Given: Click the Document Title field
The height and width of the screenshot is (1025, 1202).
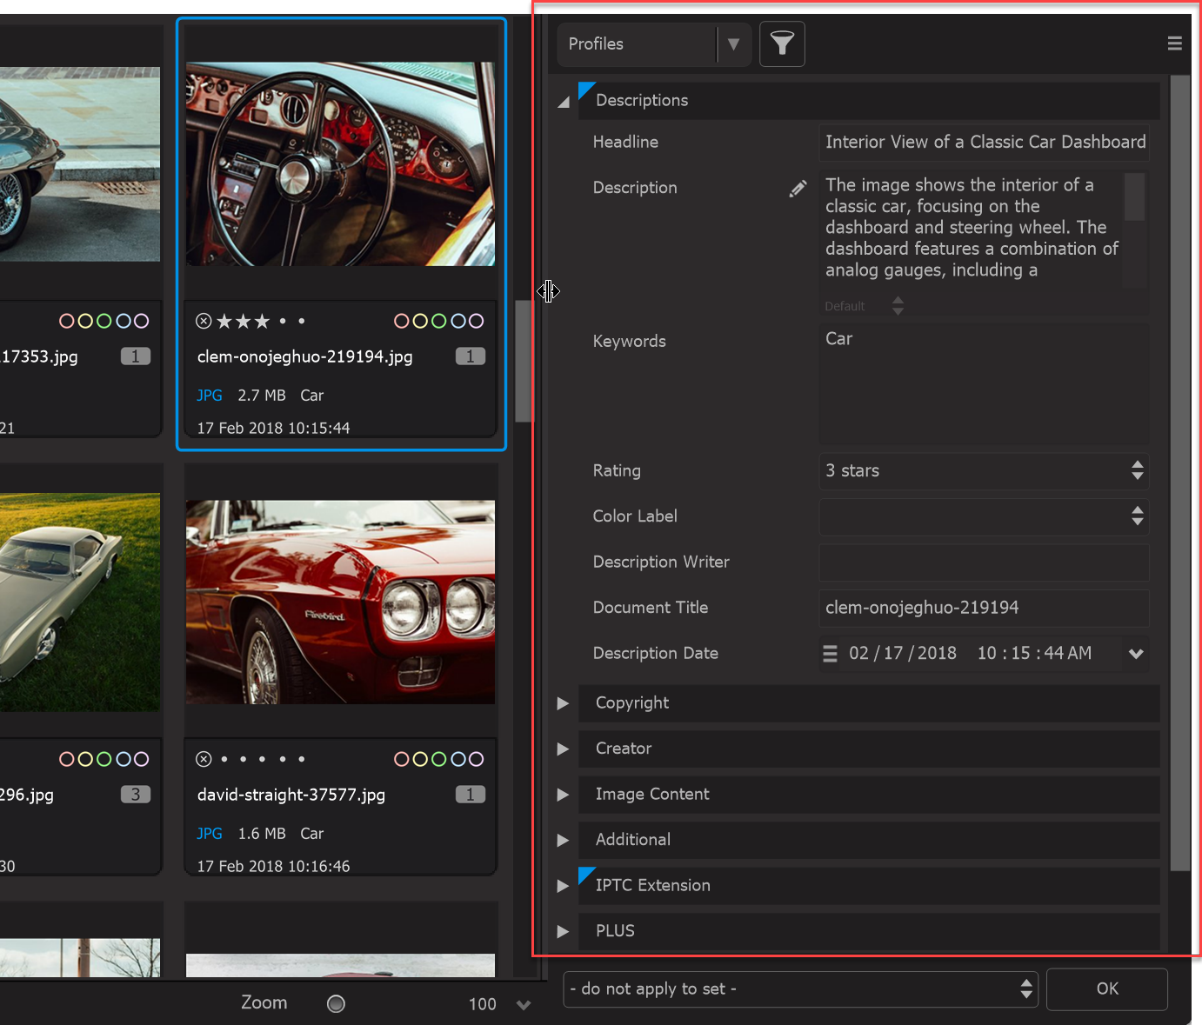Looking at the screenshot, I should tap(984, 608).
